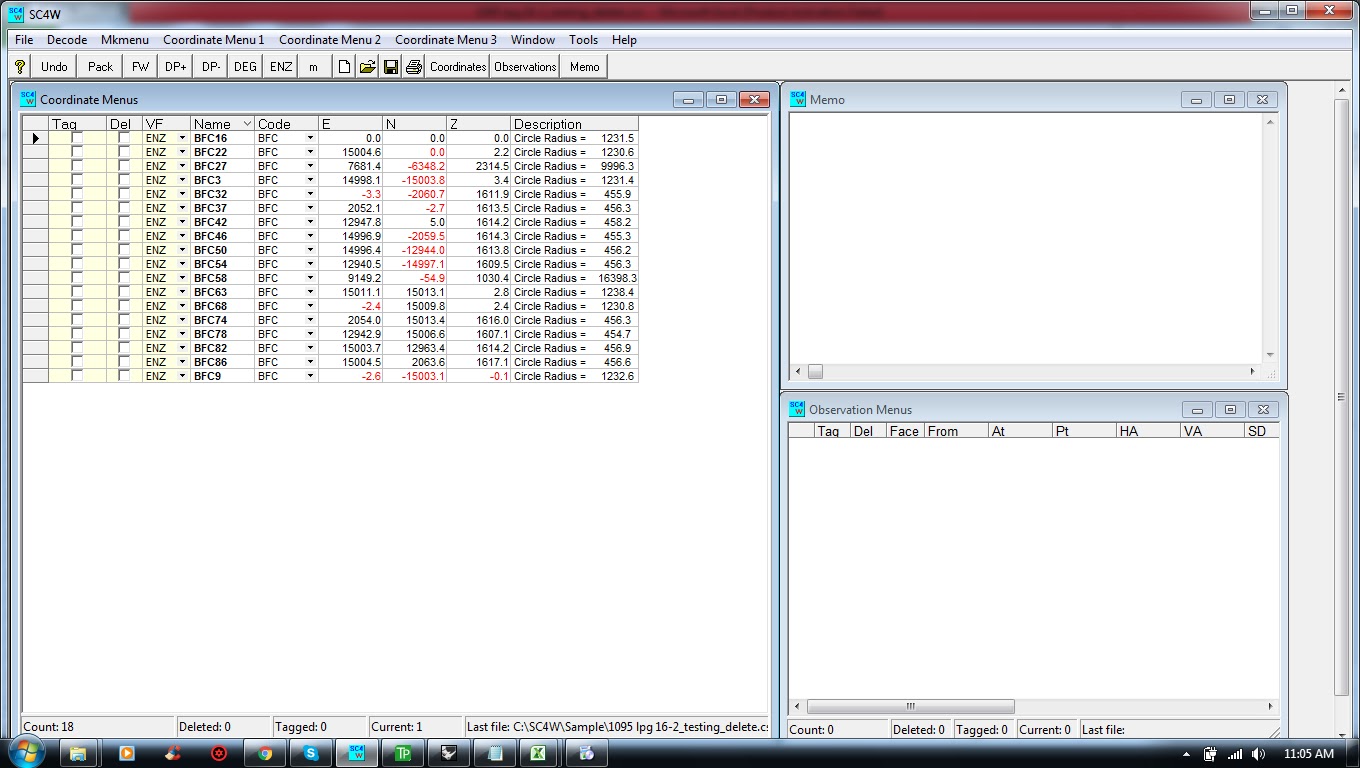This screenshot has height=768, width=1360.
Task: Open the VF dropdown for BFC27
Action: pyautogui.click(x=182, y=166)
